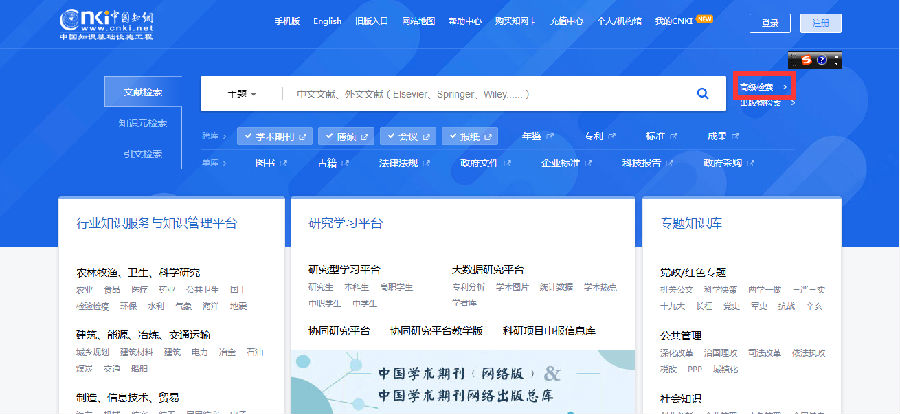Open 旧版入口 in top navigation

point(371,21)
